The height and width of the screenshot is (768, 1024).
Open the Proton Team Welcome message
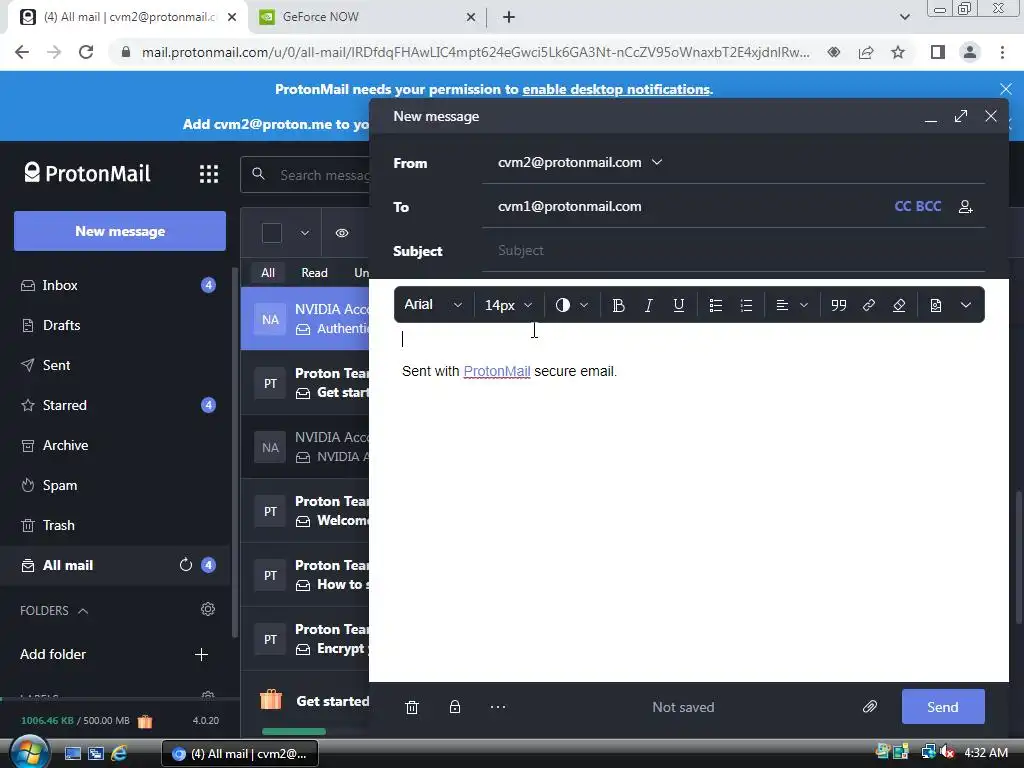pos(306,511)
